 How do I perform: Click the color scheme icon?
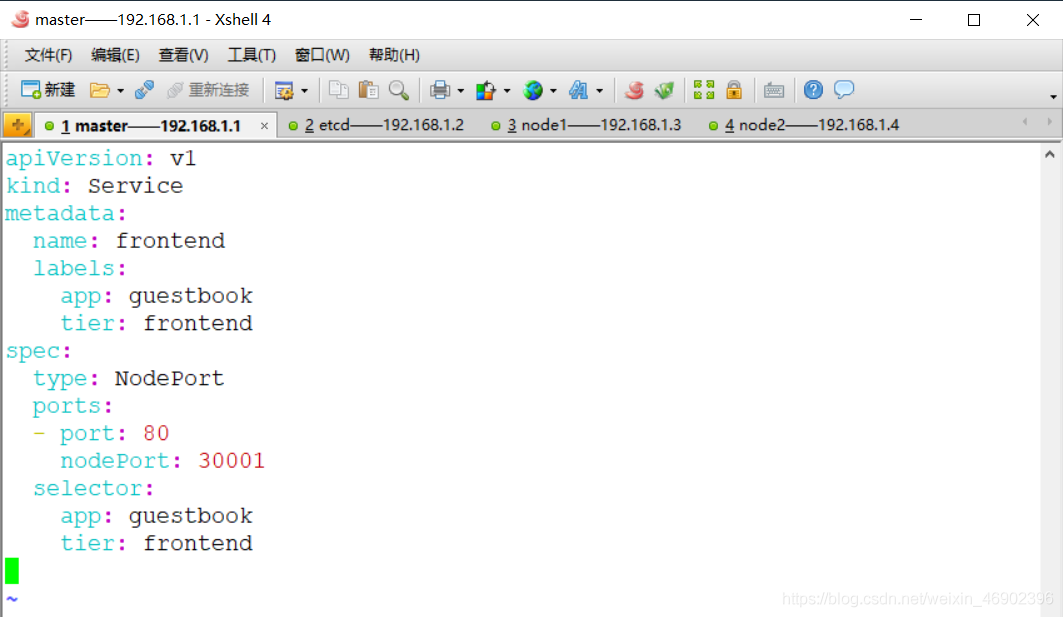coord(485,89)
